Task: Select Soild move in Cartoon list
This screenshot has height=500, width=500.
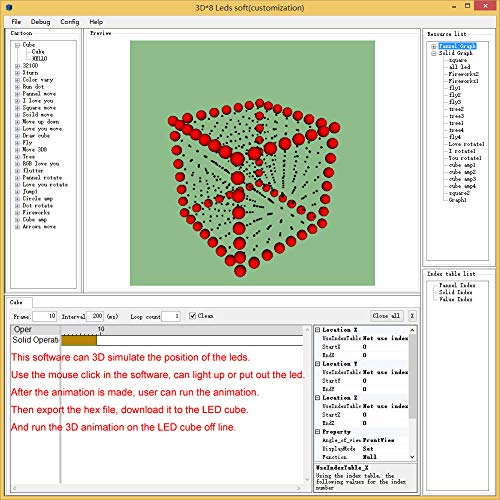Action: click(x=38, y=115)
